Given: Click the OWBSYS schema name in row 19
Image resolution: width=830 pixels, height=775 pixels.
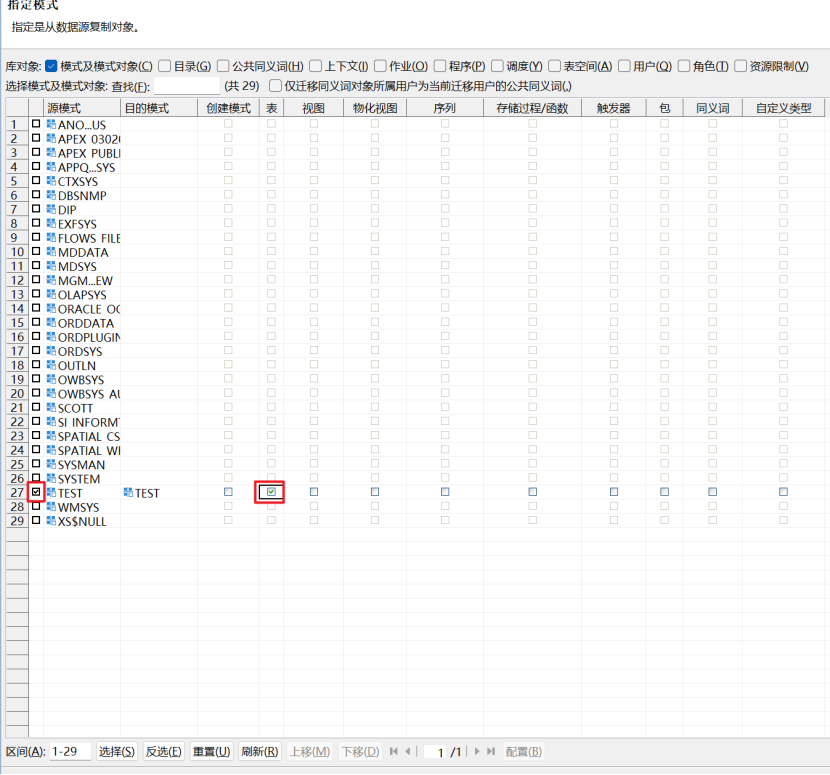Looking at the screenshot, I should 81,380.
